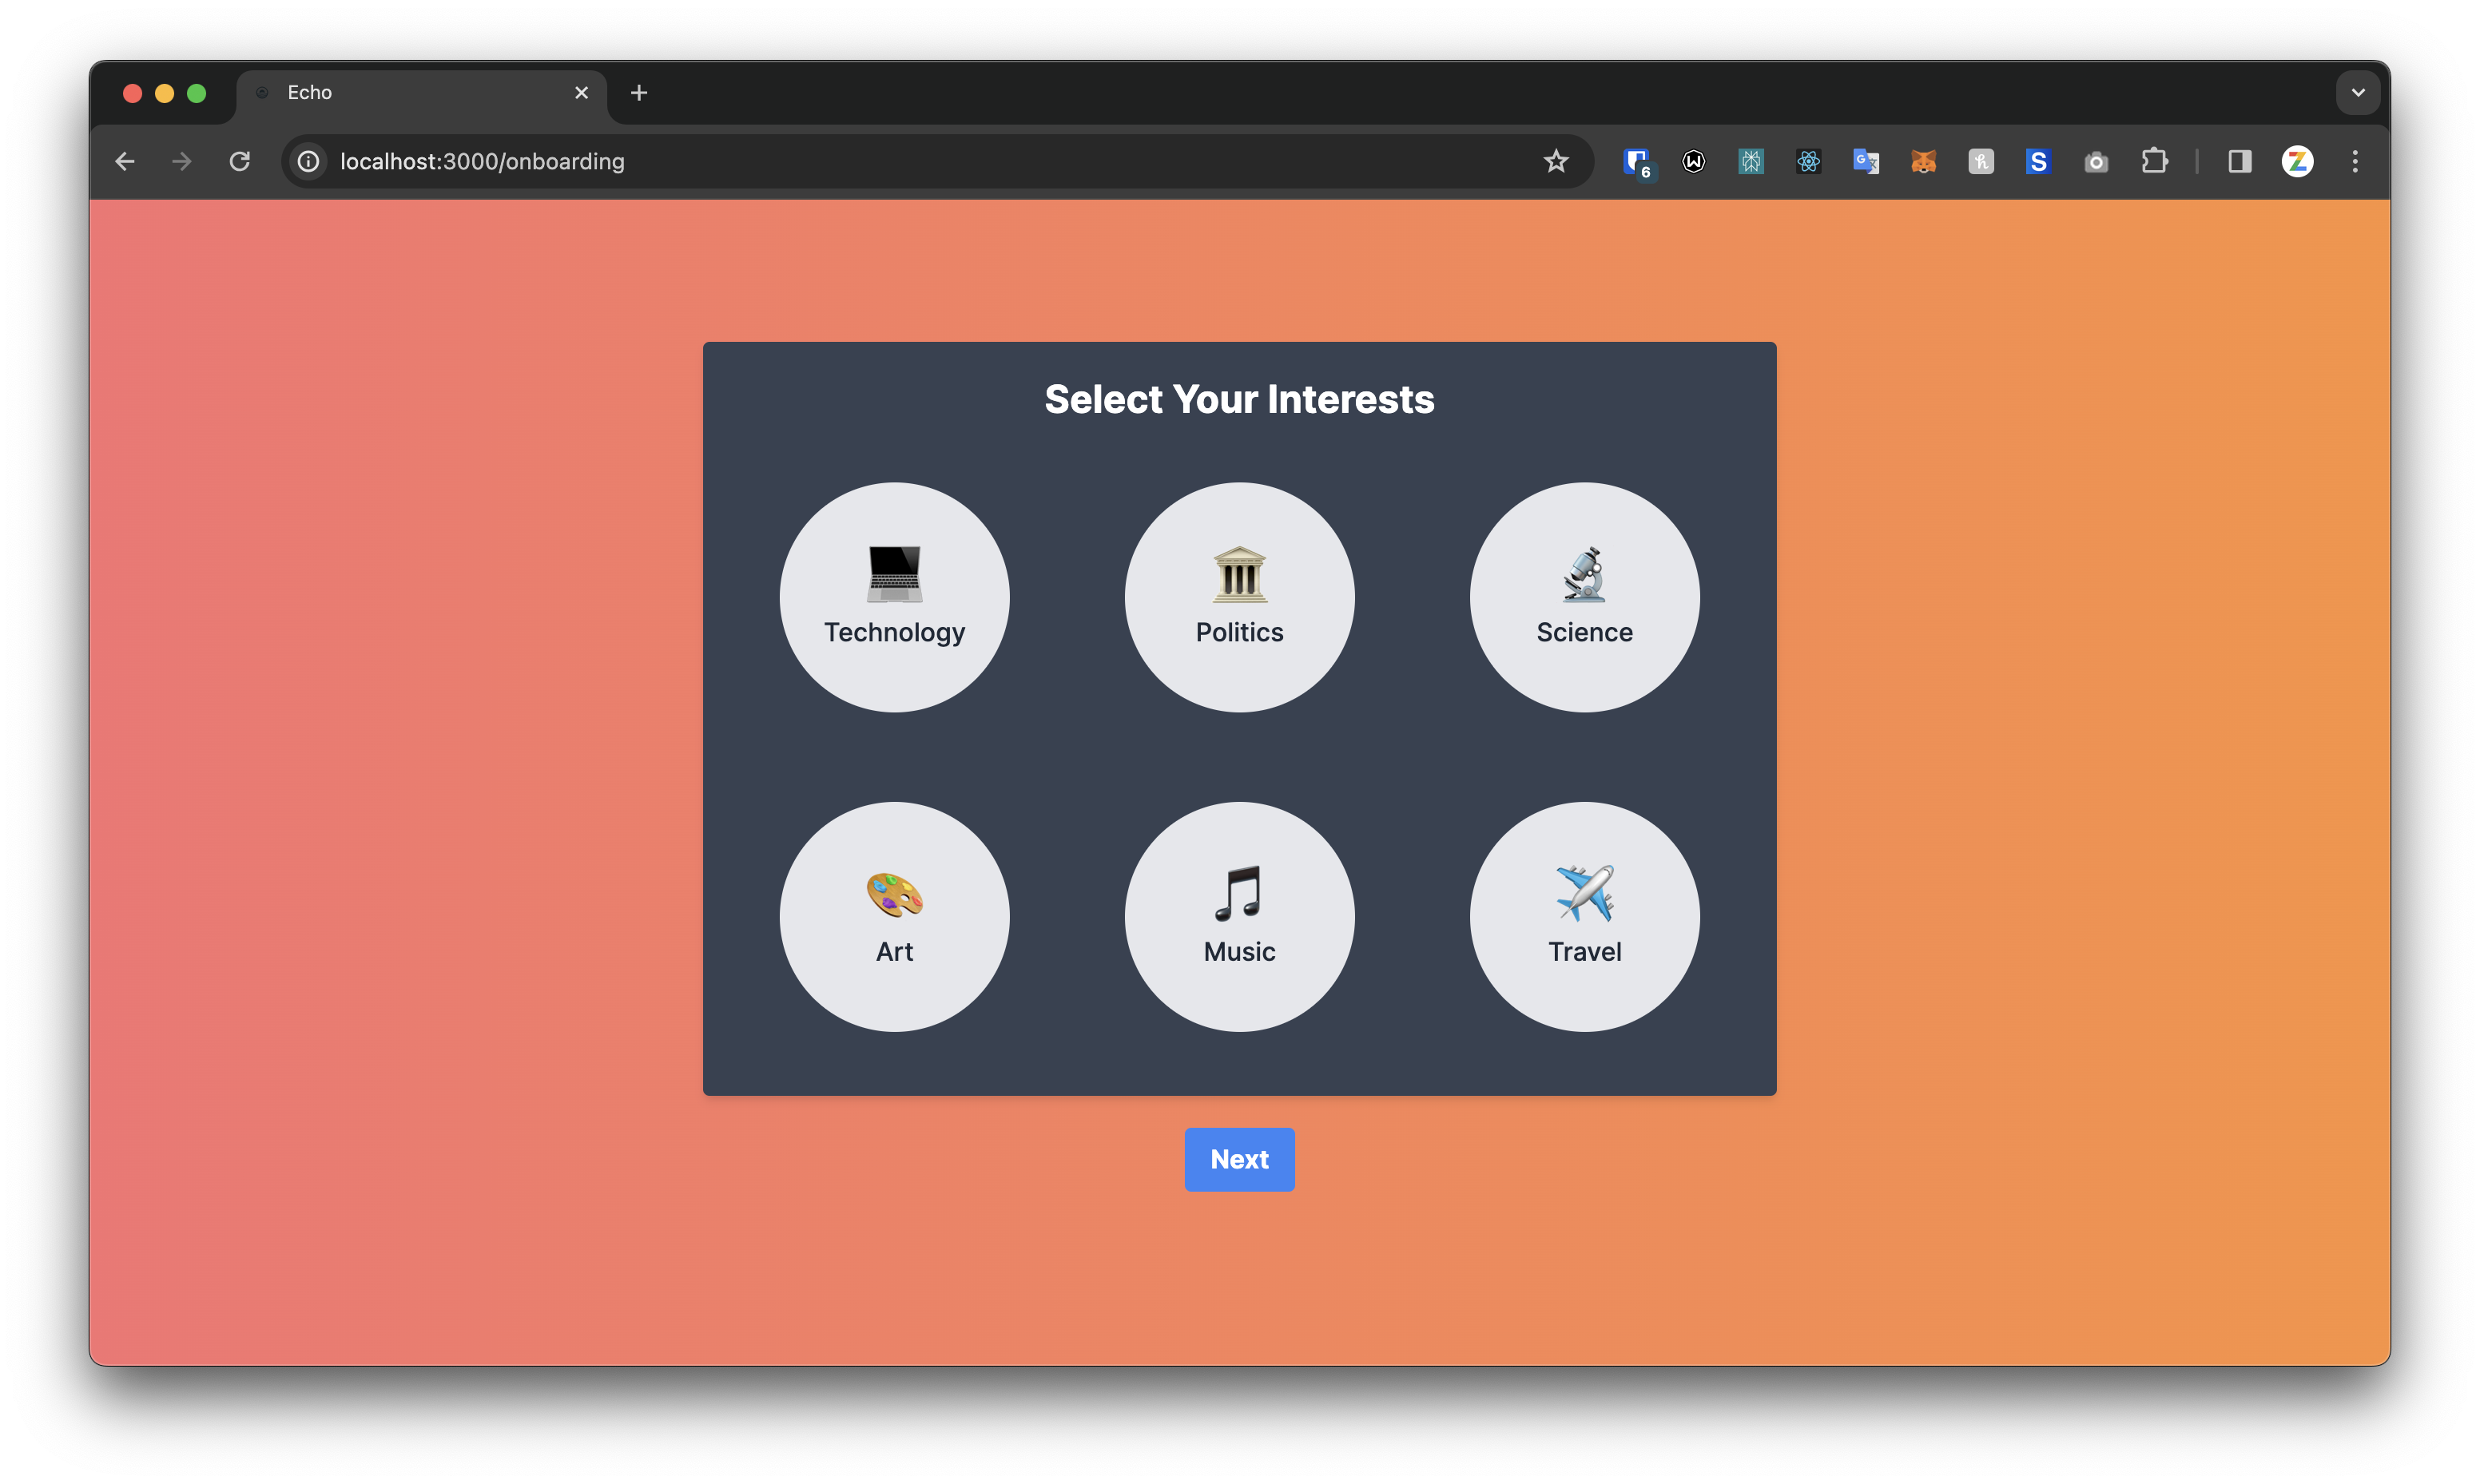Select the Music note interest
This screenshot has width=2480, height=1484.
click(x=1239, y=916)
